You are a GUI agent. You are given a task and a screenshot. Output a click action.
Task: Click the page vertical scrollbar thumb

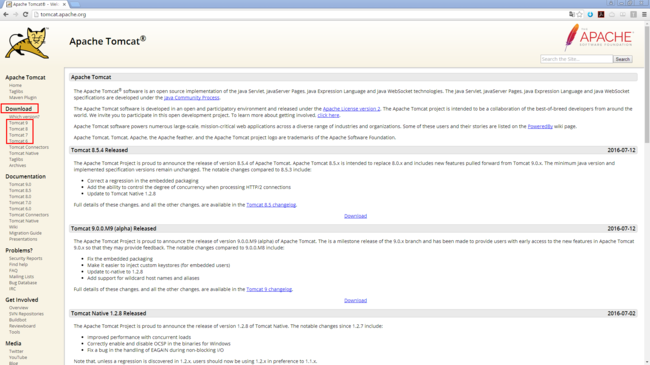[x=647, y=85]
